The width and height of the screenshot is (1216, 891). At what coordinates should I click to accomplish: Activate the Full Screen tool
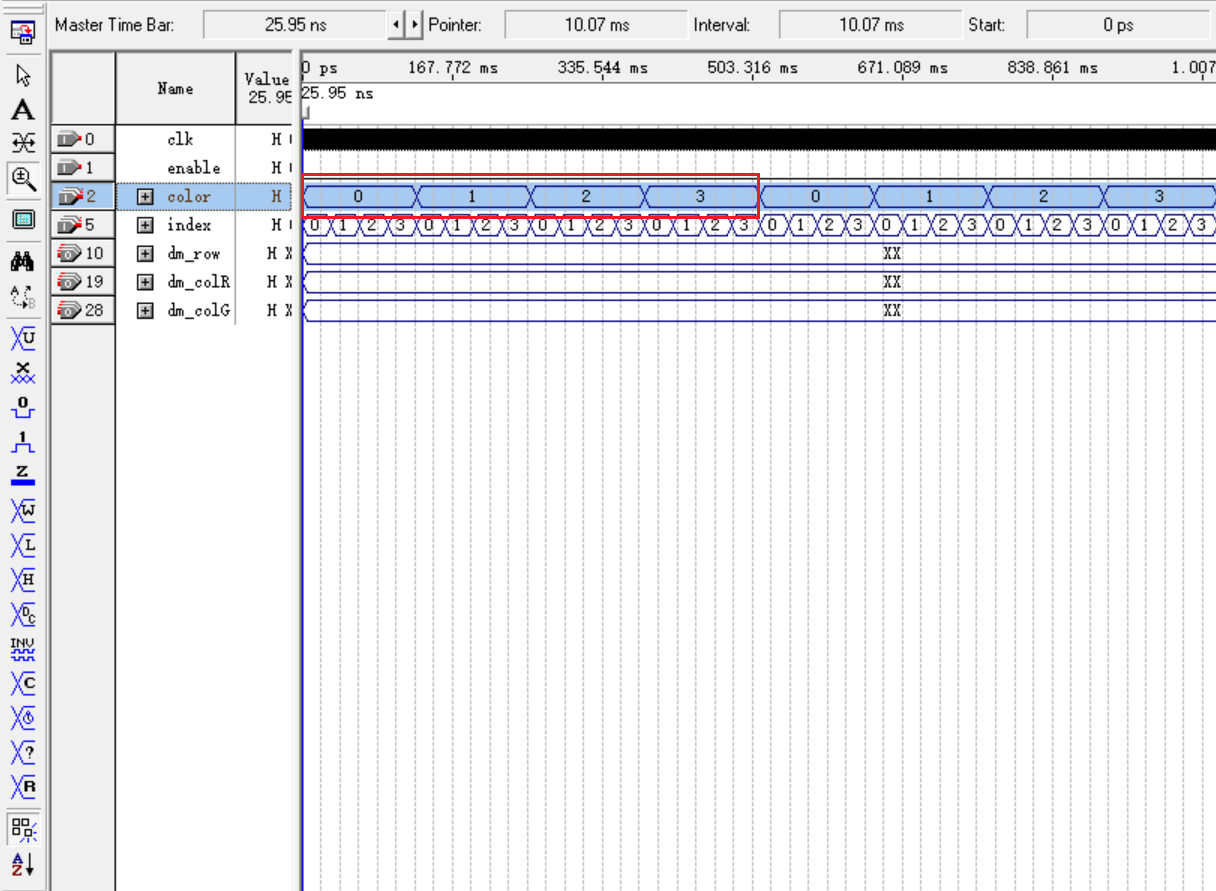point(24,219)
